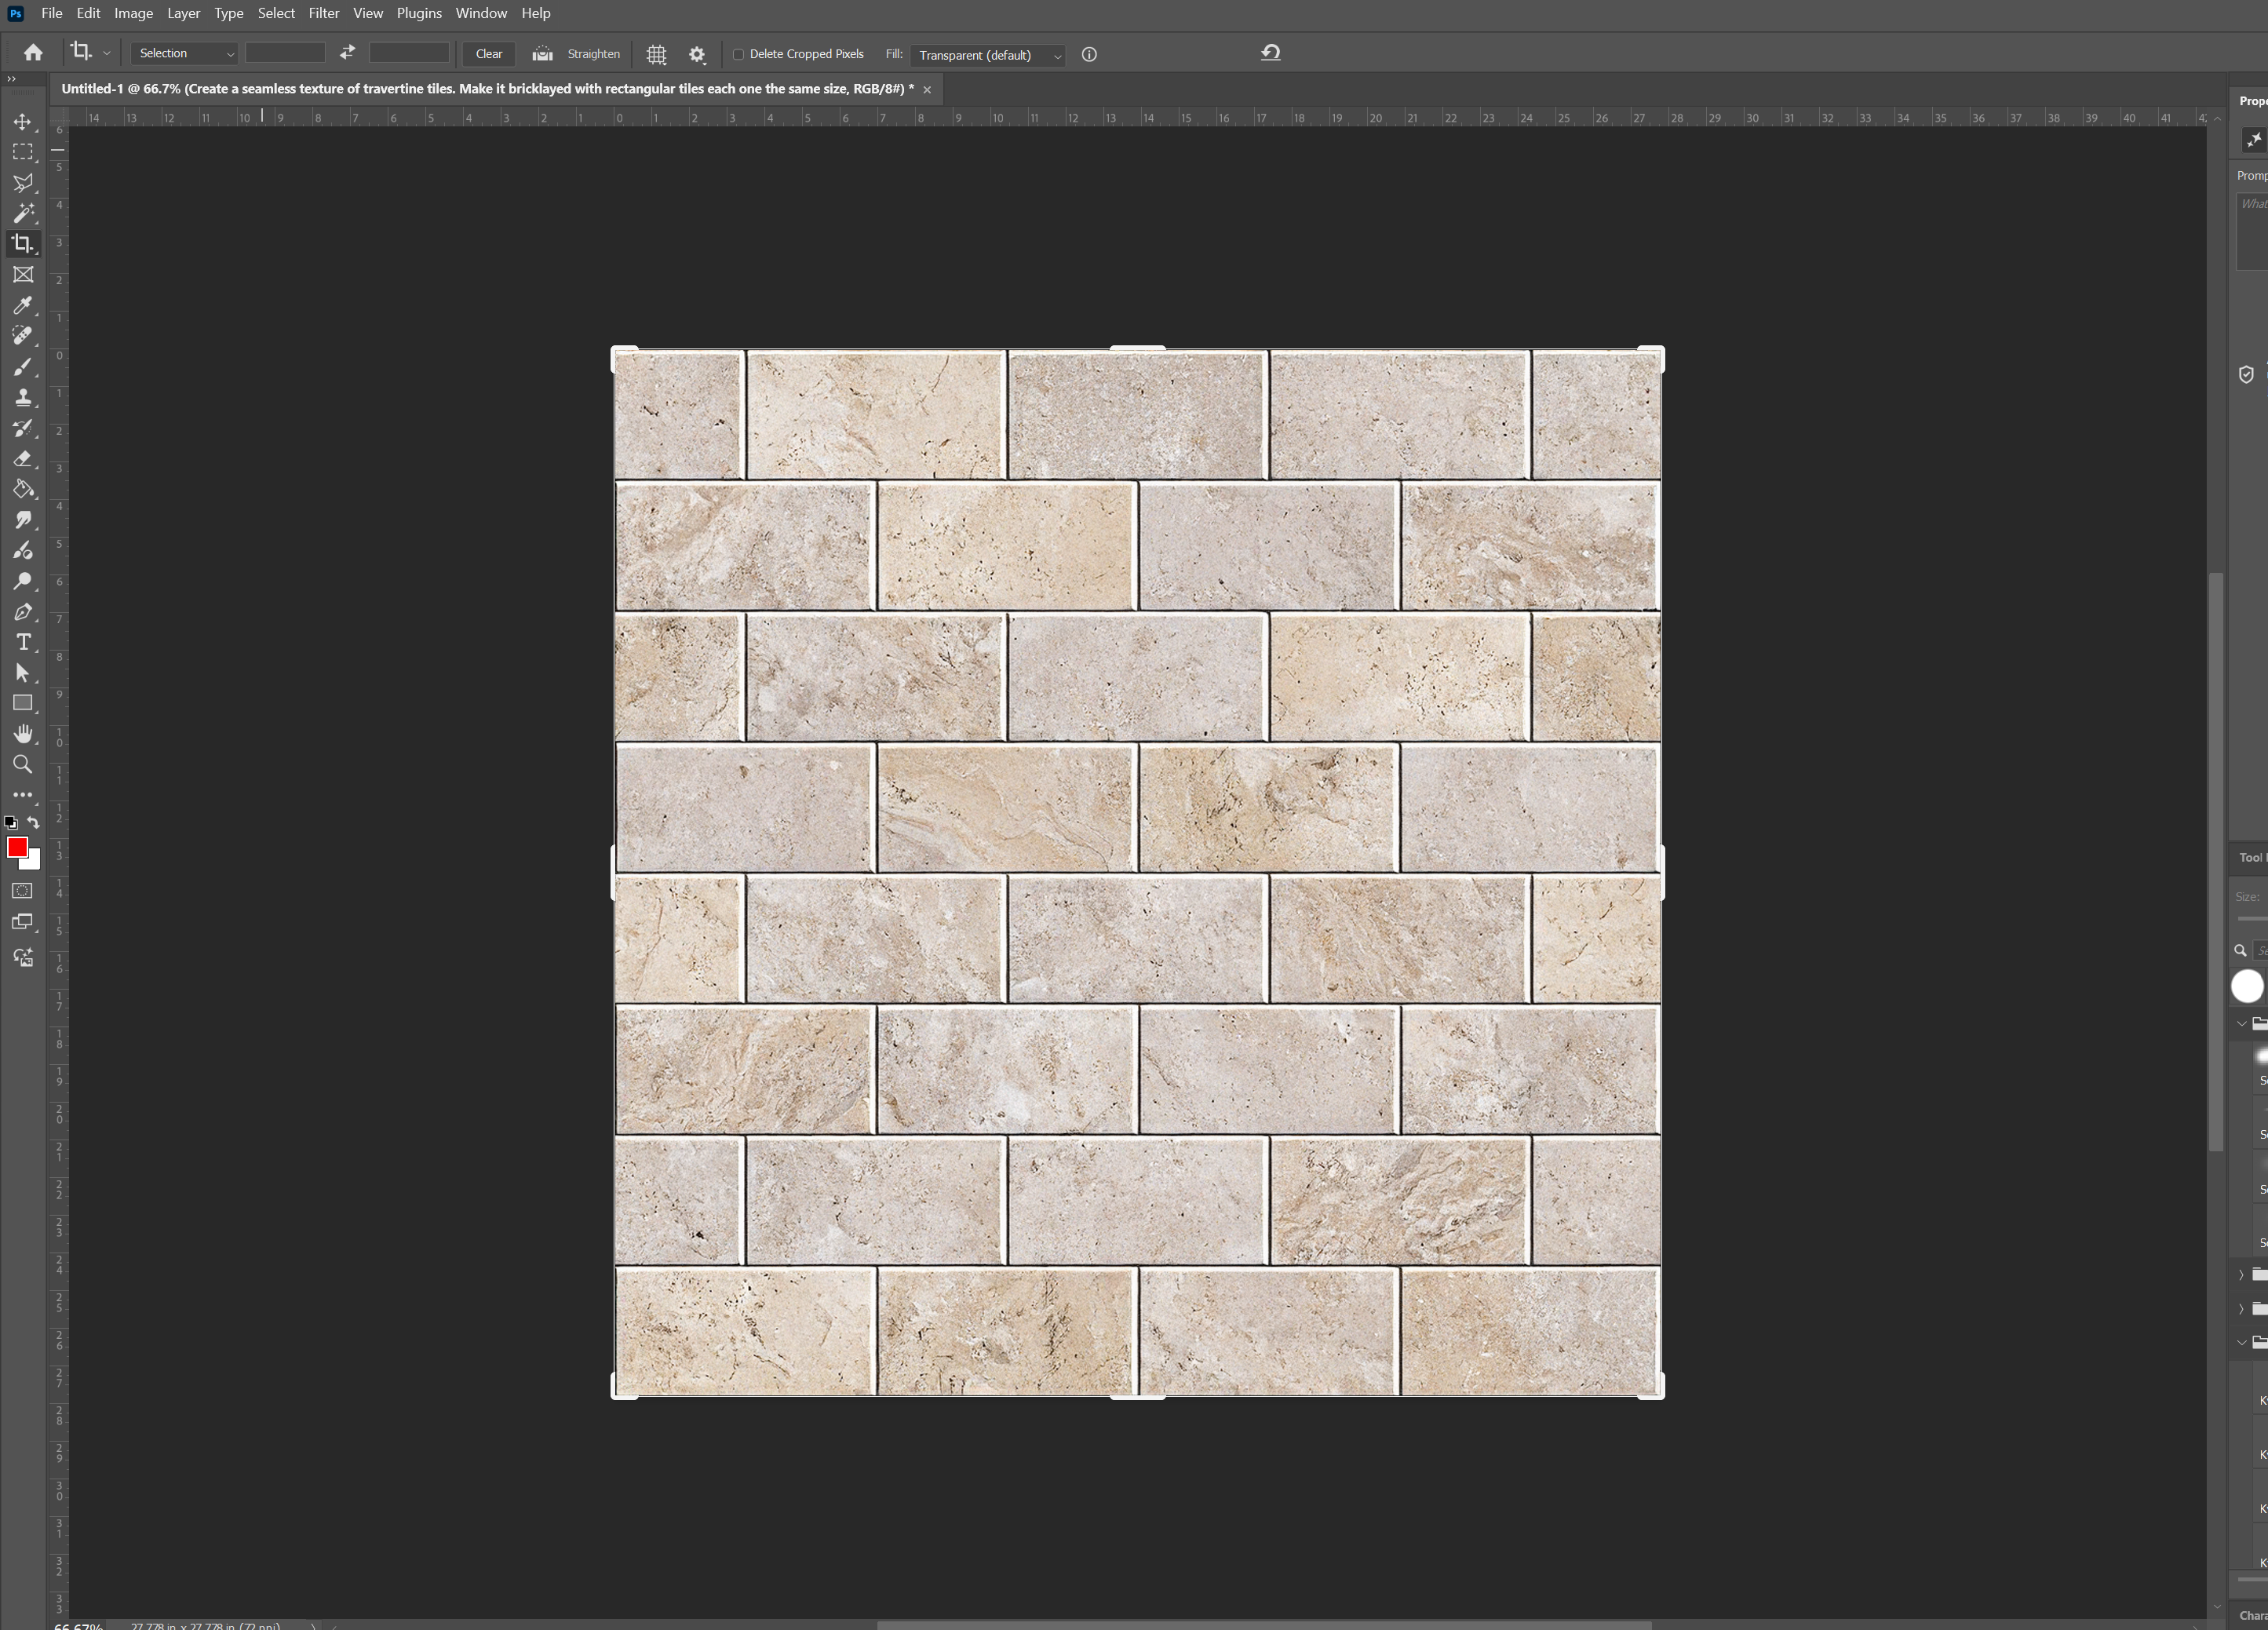This screenshot has height=1630, width=2268.
Task: Open the crop tool preset picker arrow
Action: coord(106,54)
